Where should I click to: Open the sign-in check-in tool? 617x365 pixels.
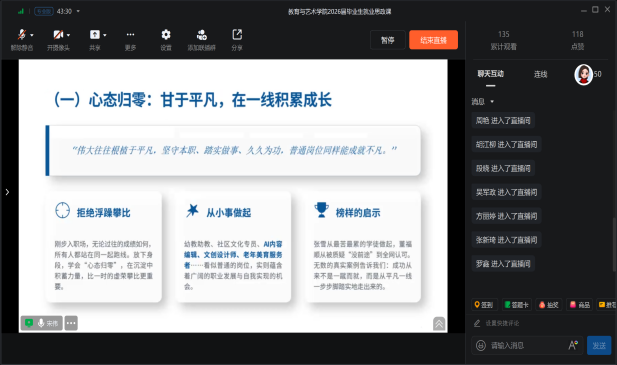(x=484, y=305)
